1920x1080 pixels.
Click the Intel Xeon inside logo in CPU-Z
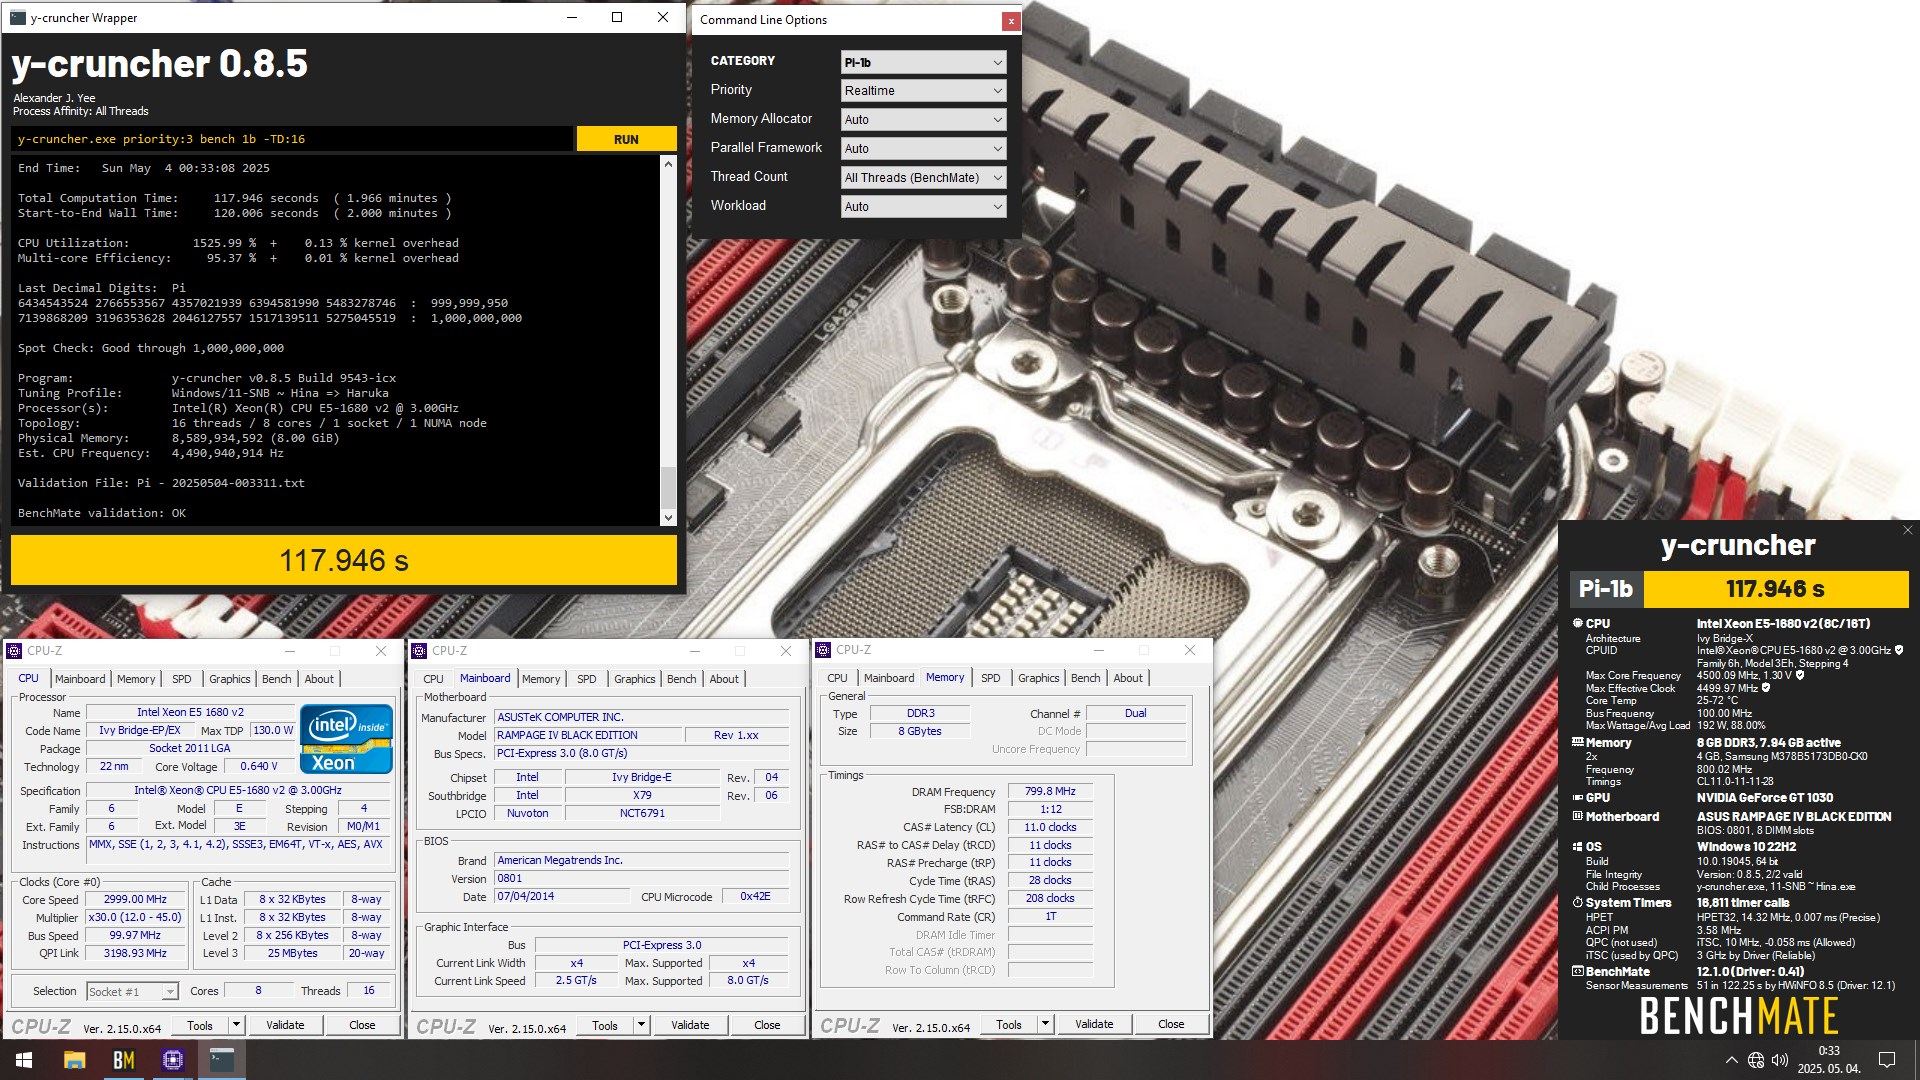tap(346, 740)
